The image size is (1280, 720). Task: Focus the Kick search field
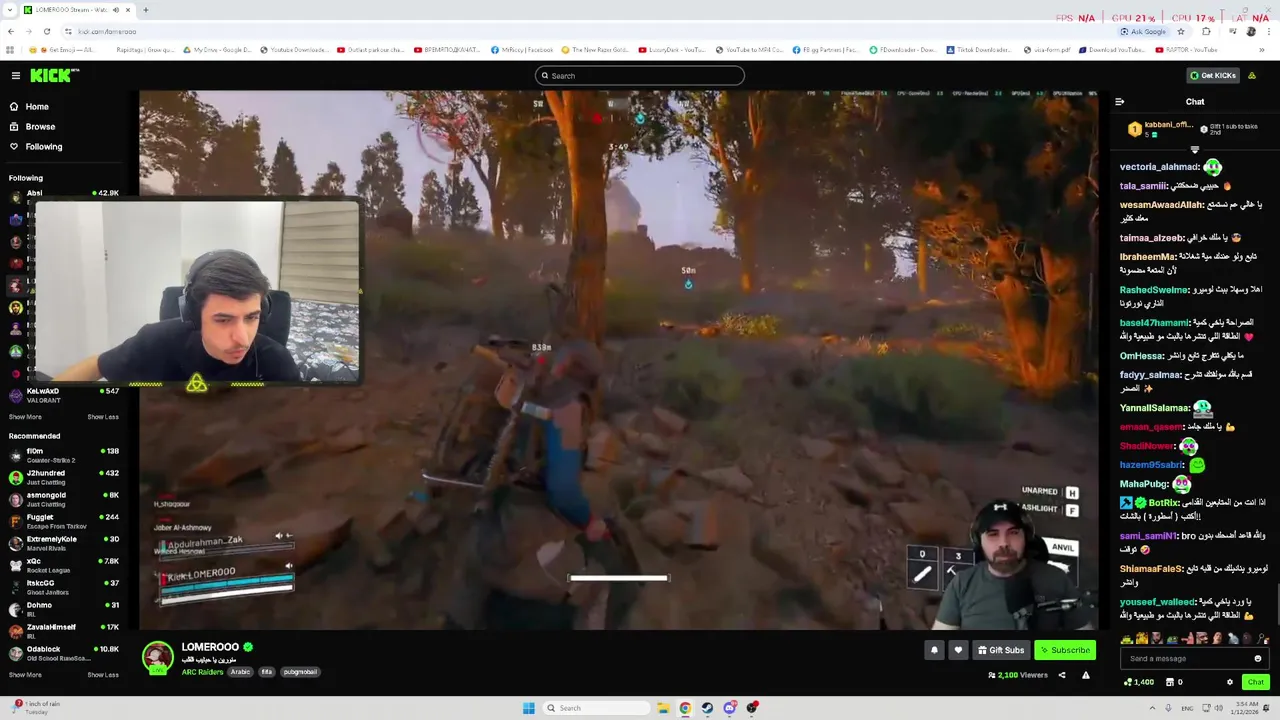(x=640, y=75)
